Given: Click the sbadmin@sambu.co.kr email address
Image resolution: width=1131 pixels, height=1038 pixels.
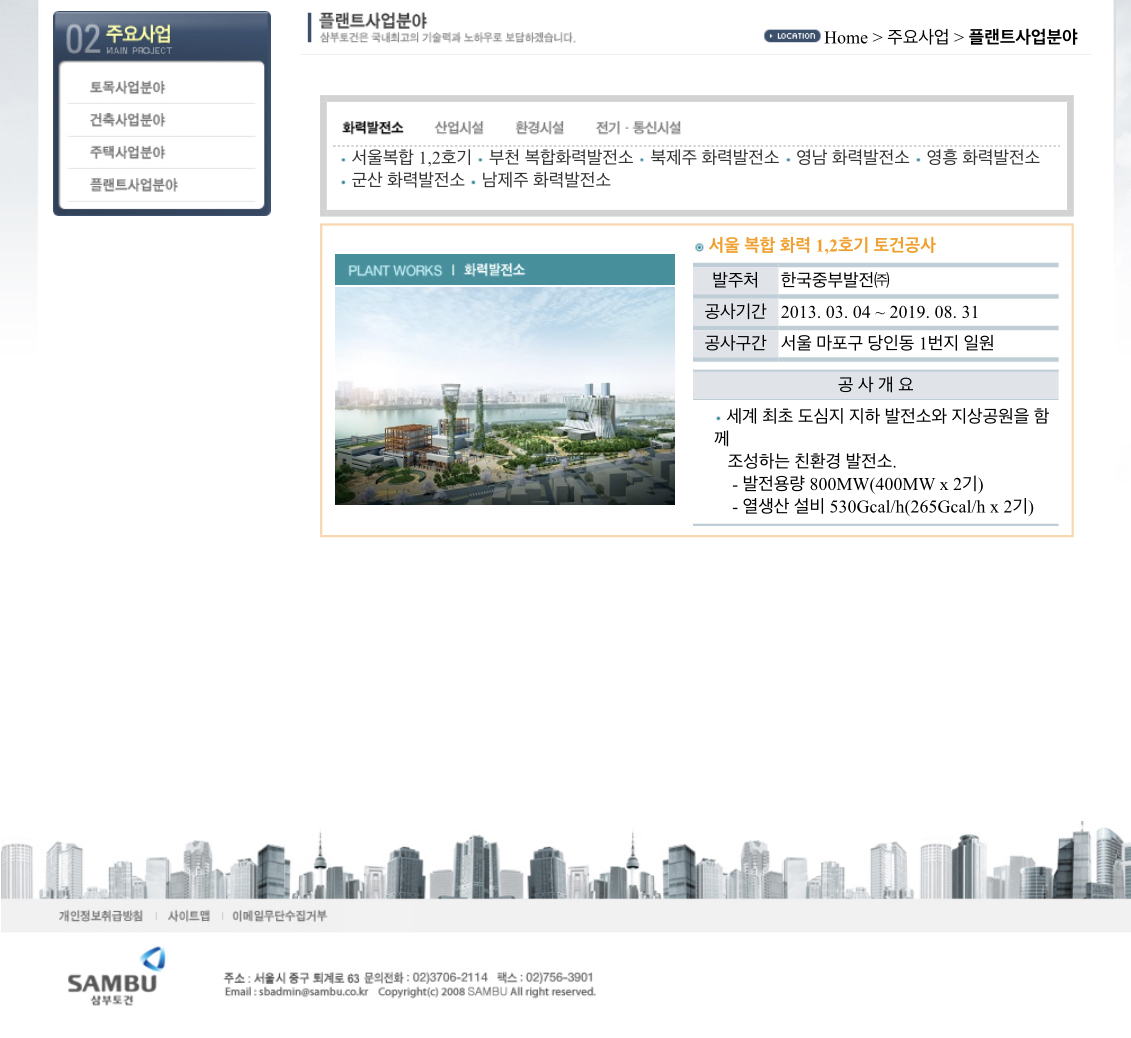Looking at the screenshot, I should 313,992.
